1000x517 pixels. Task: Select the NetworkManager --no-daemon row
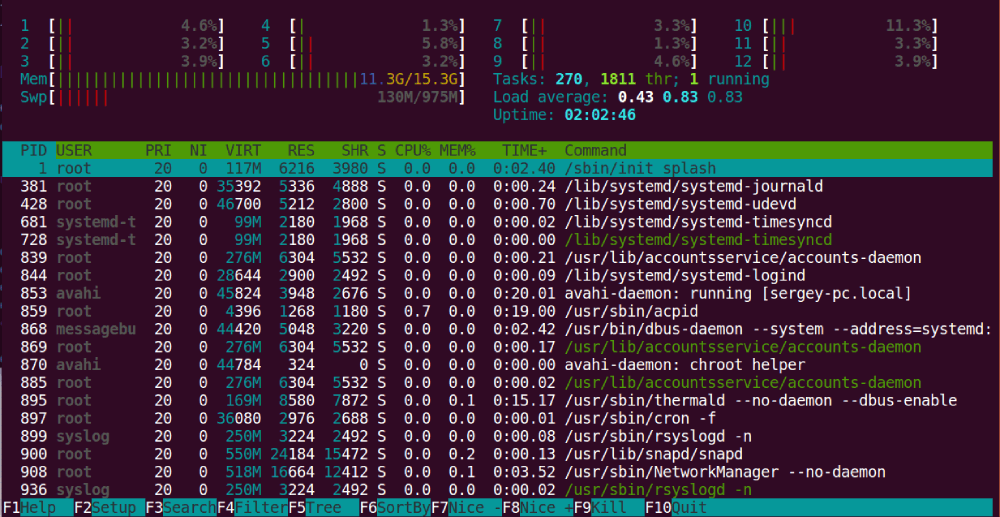[497, 472]
